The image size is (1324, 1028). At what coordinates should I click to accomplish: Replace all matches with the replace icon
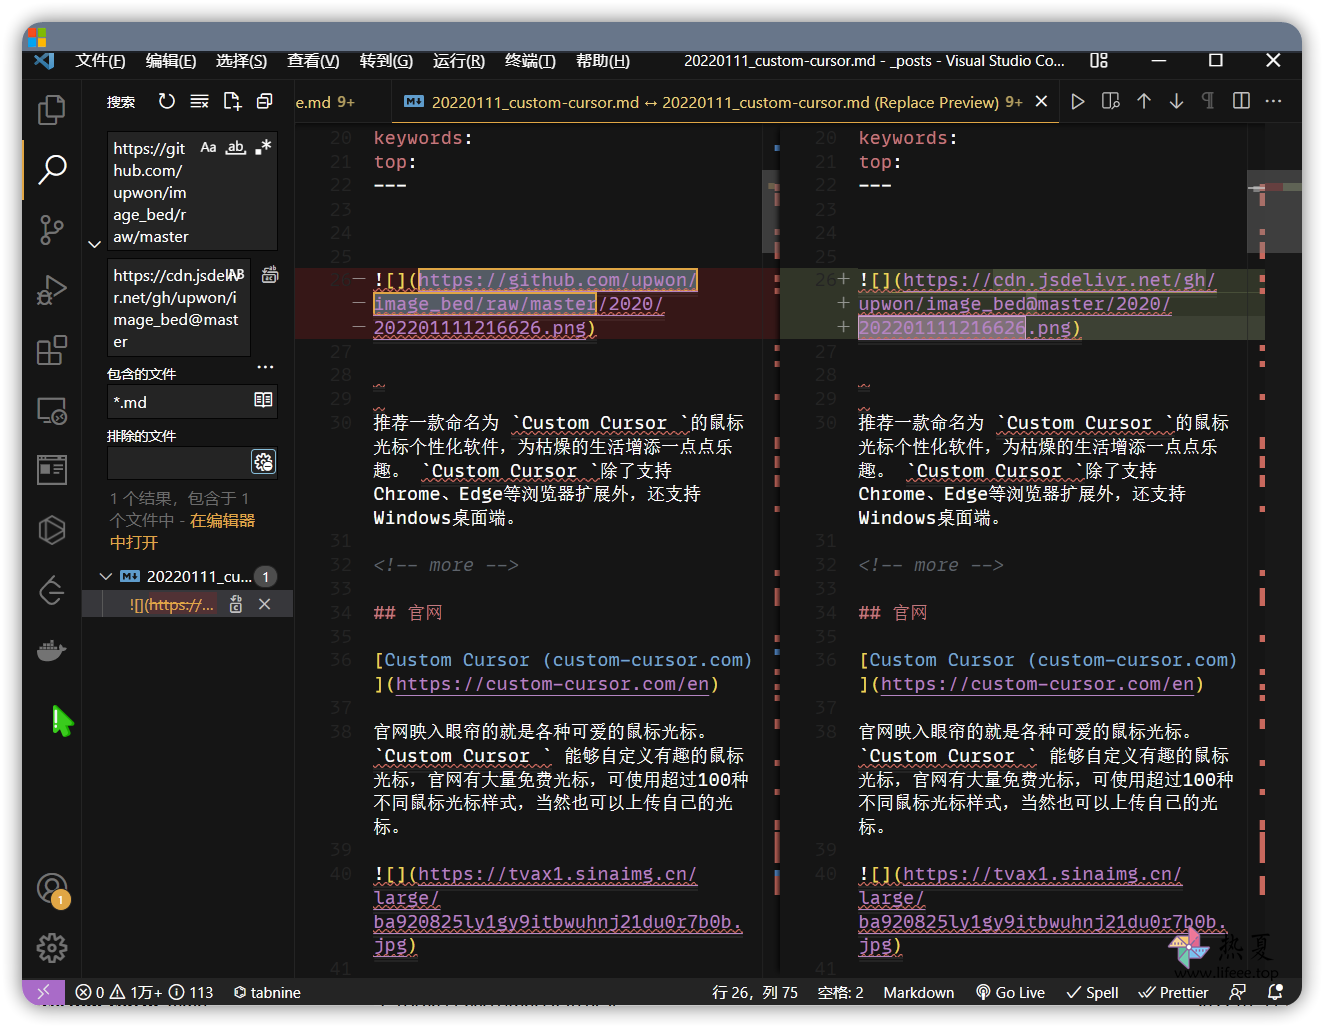[x=270, y=275]
